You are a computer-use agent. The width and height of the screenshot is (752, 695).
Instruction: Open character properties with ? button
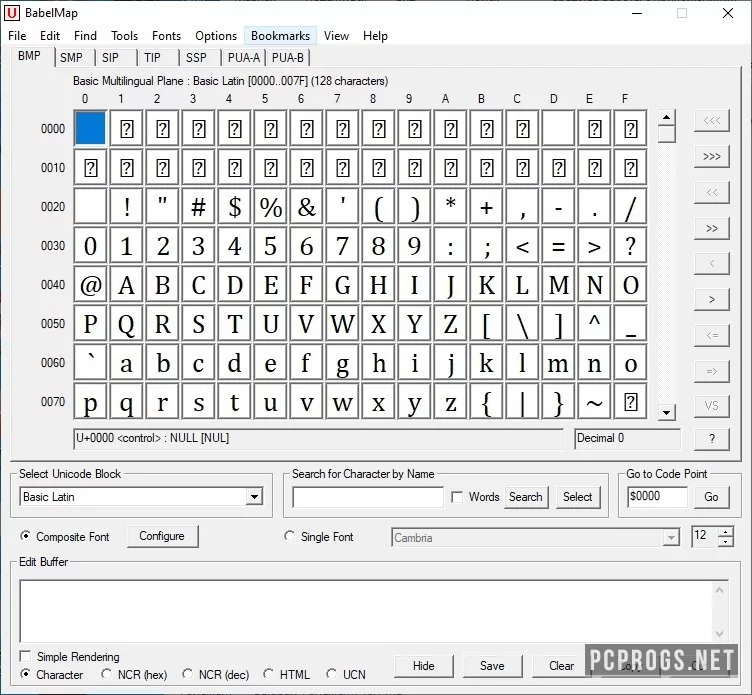[x=712, y=439]
